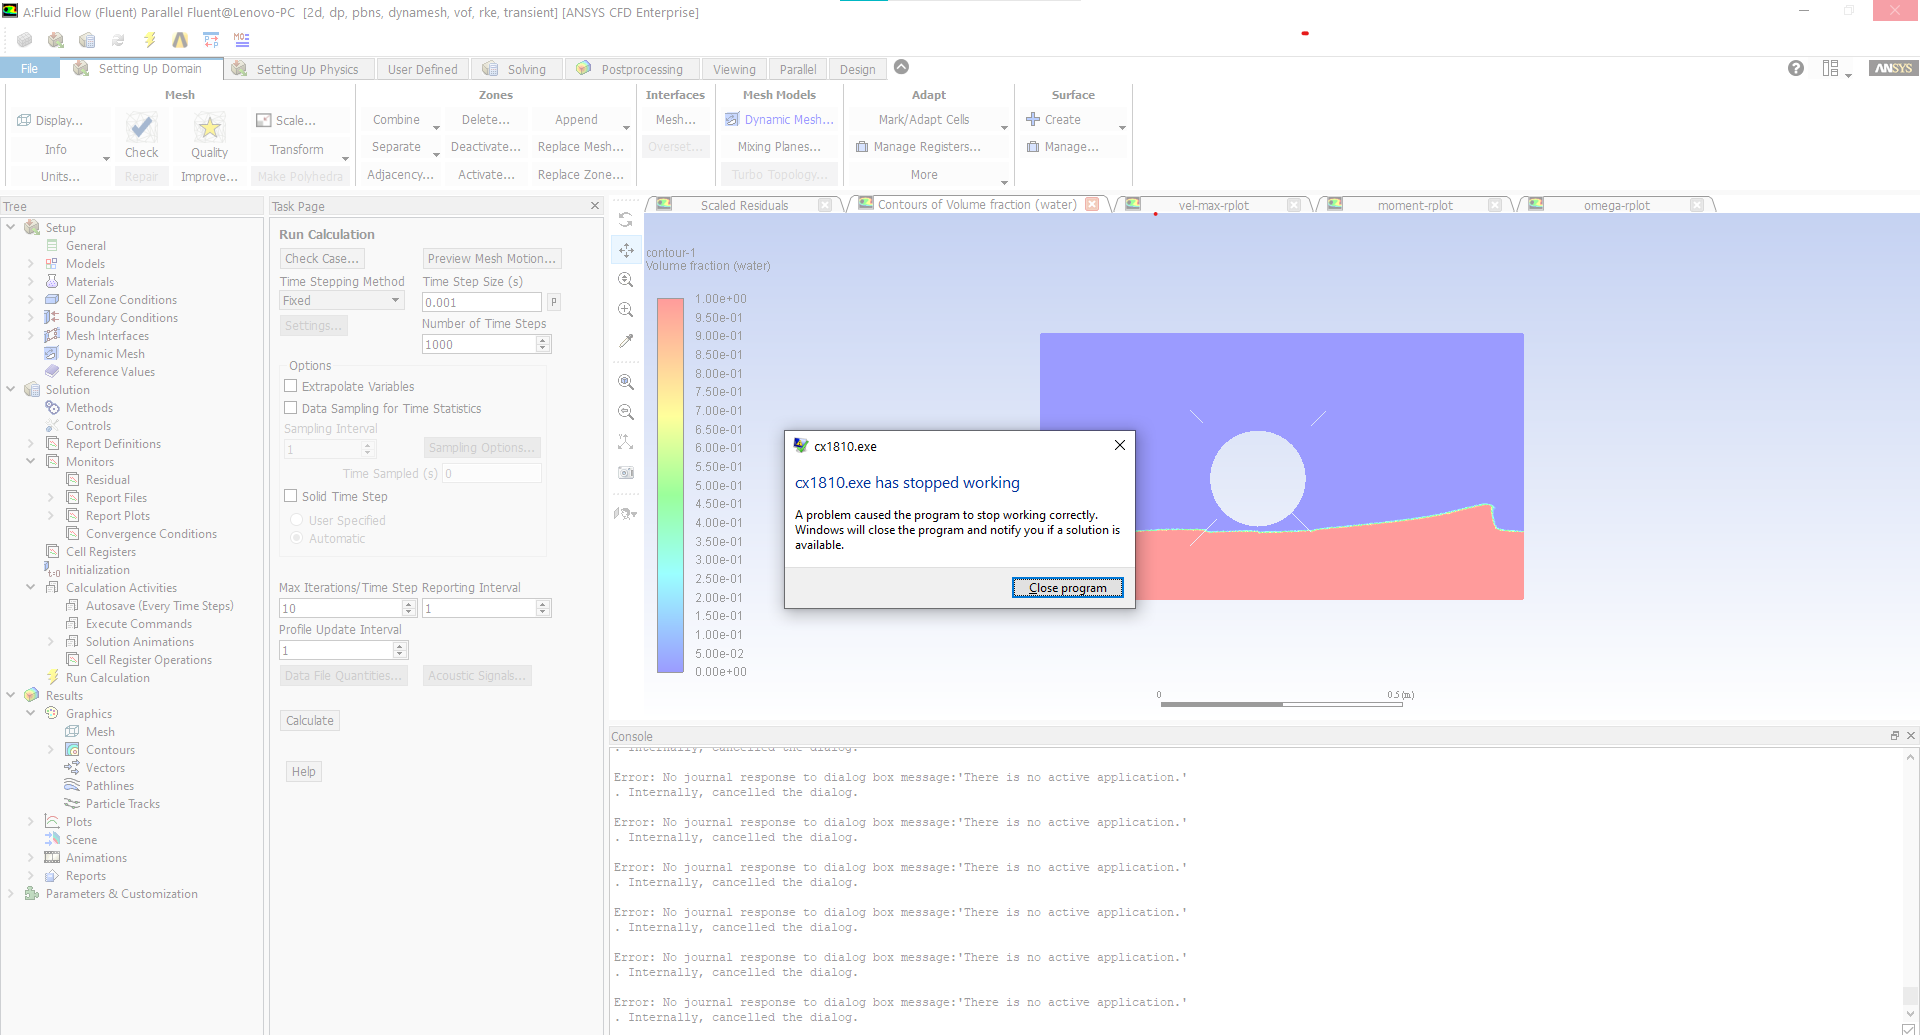
Task: Open the help question mark icon
Action: [1796, 68]
